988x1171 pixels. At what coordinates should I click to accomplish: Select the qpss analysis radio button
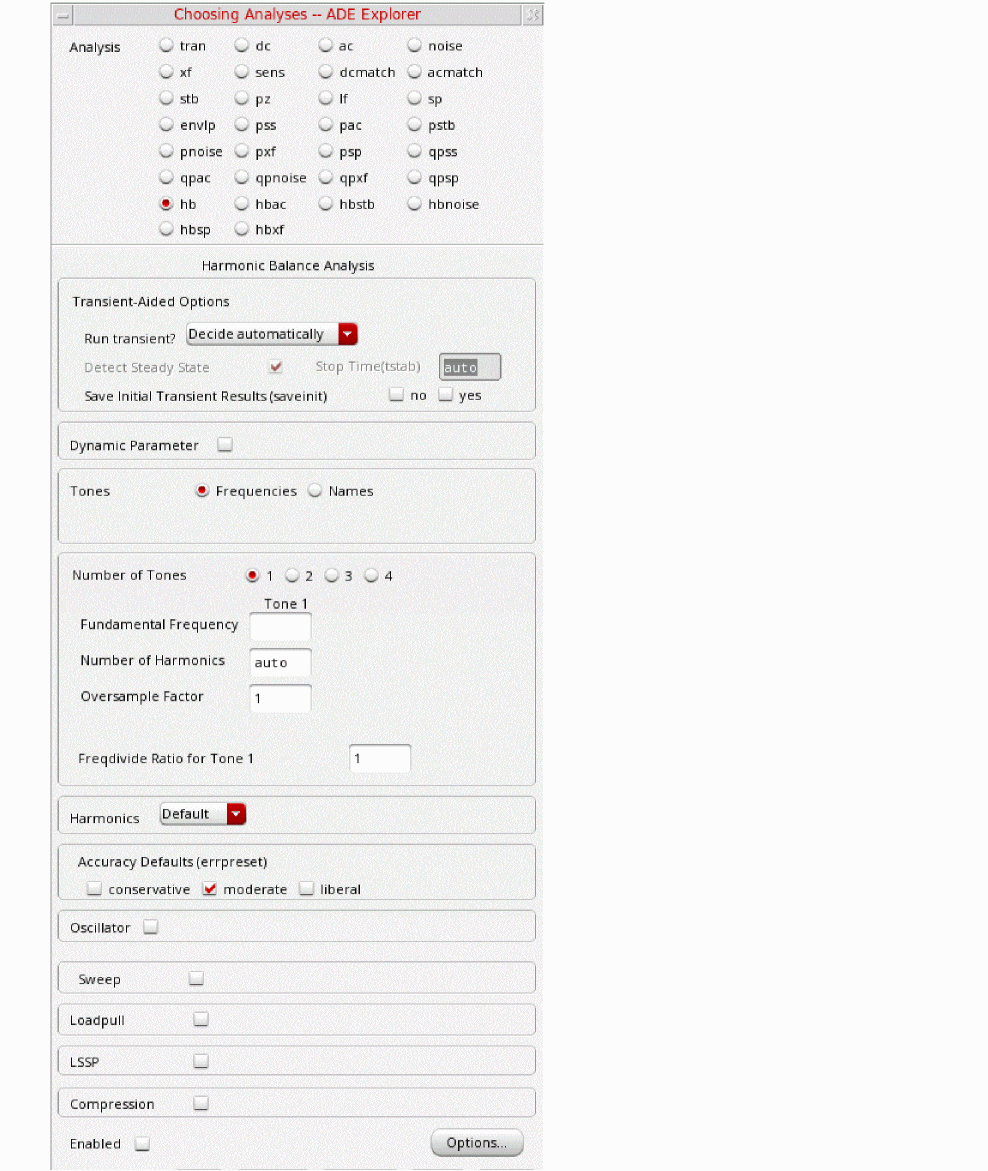(414, 151)
